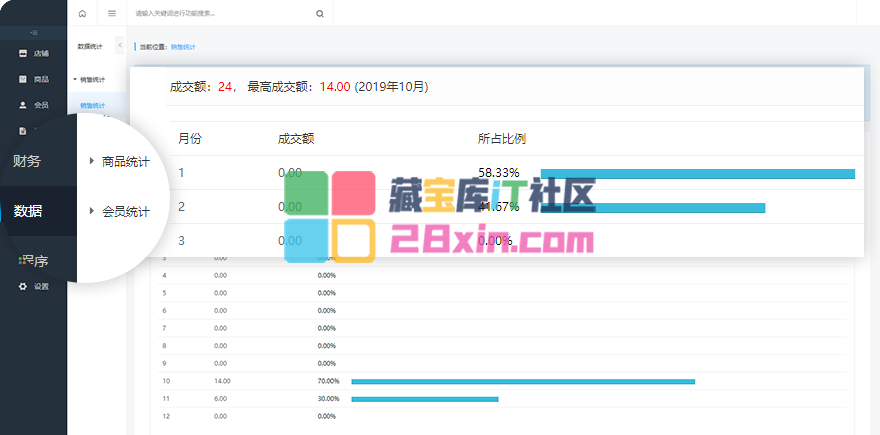Collapse the 数据统计 panel with chevron
Image resolution: width=880 pixels, height=435 pixels.
tap(120, 45)
